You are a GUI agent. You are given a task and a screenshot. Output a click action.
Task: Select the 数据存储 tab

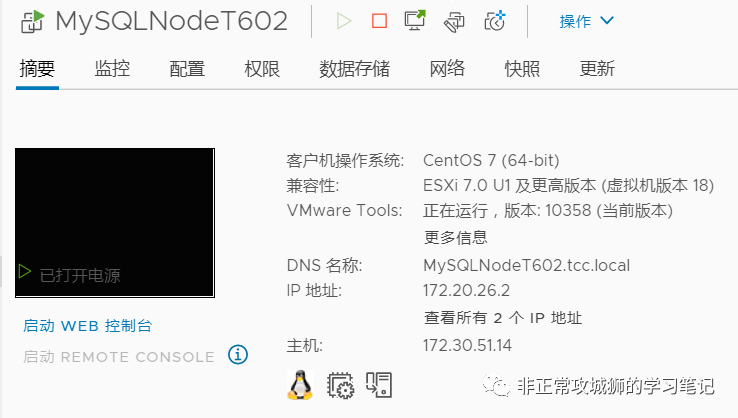pyautogui.click(x=354, y=69)
